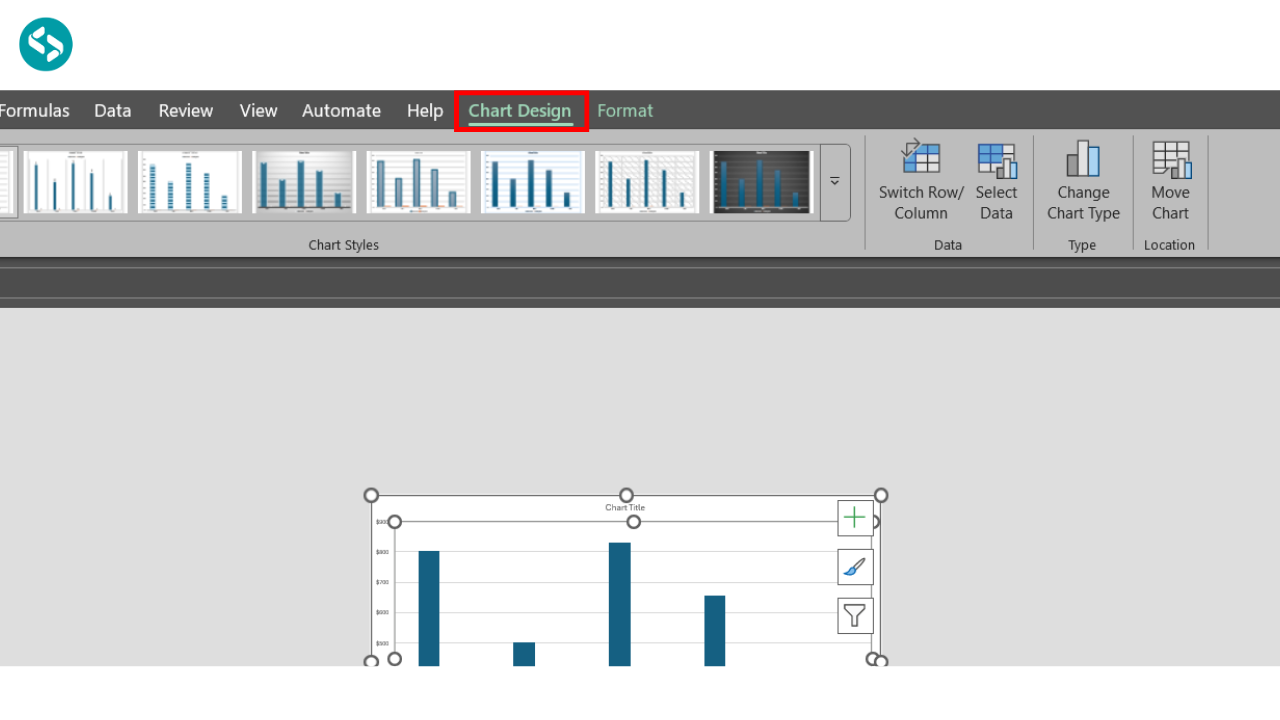Click Change Chart Type
This screenshot has width=1280, height=720.
coord(1083,182)
